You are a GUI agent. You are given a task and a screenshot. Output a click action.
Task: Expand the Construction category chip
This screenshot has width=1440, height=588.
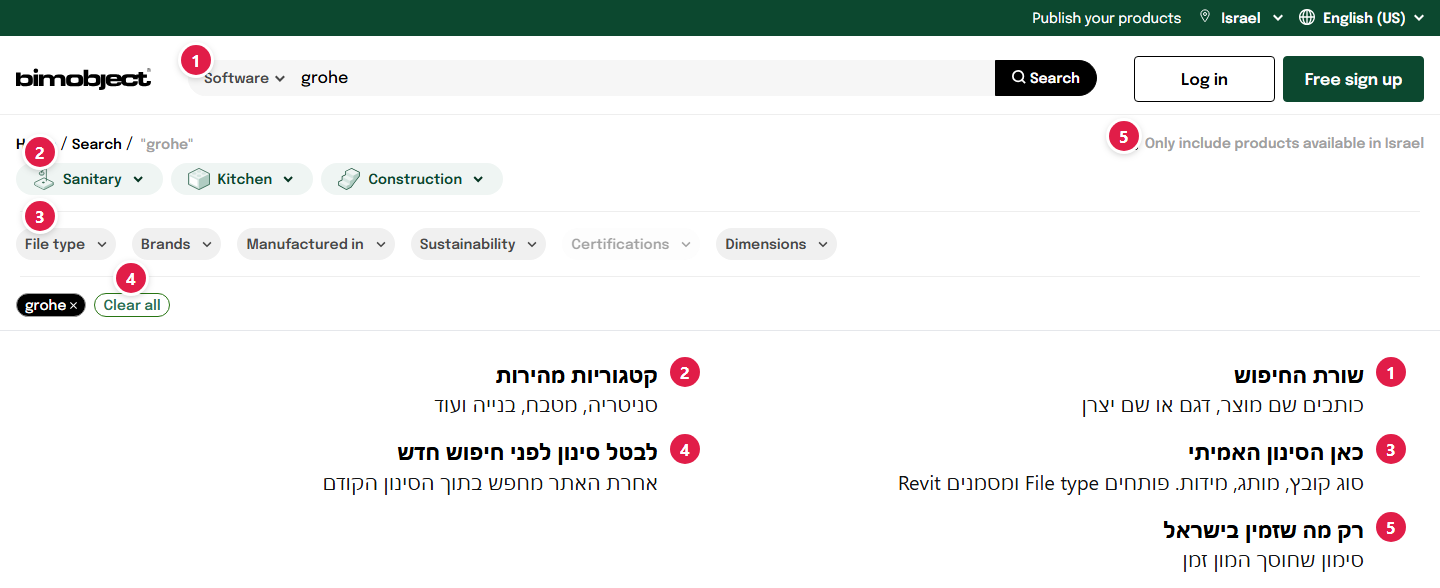pyautogui.click(x=412, y=179)
